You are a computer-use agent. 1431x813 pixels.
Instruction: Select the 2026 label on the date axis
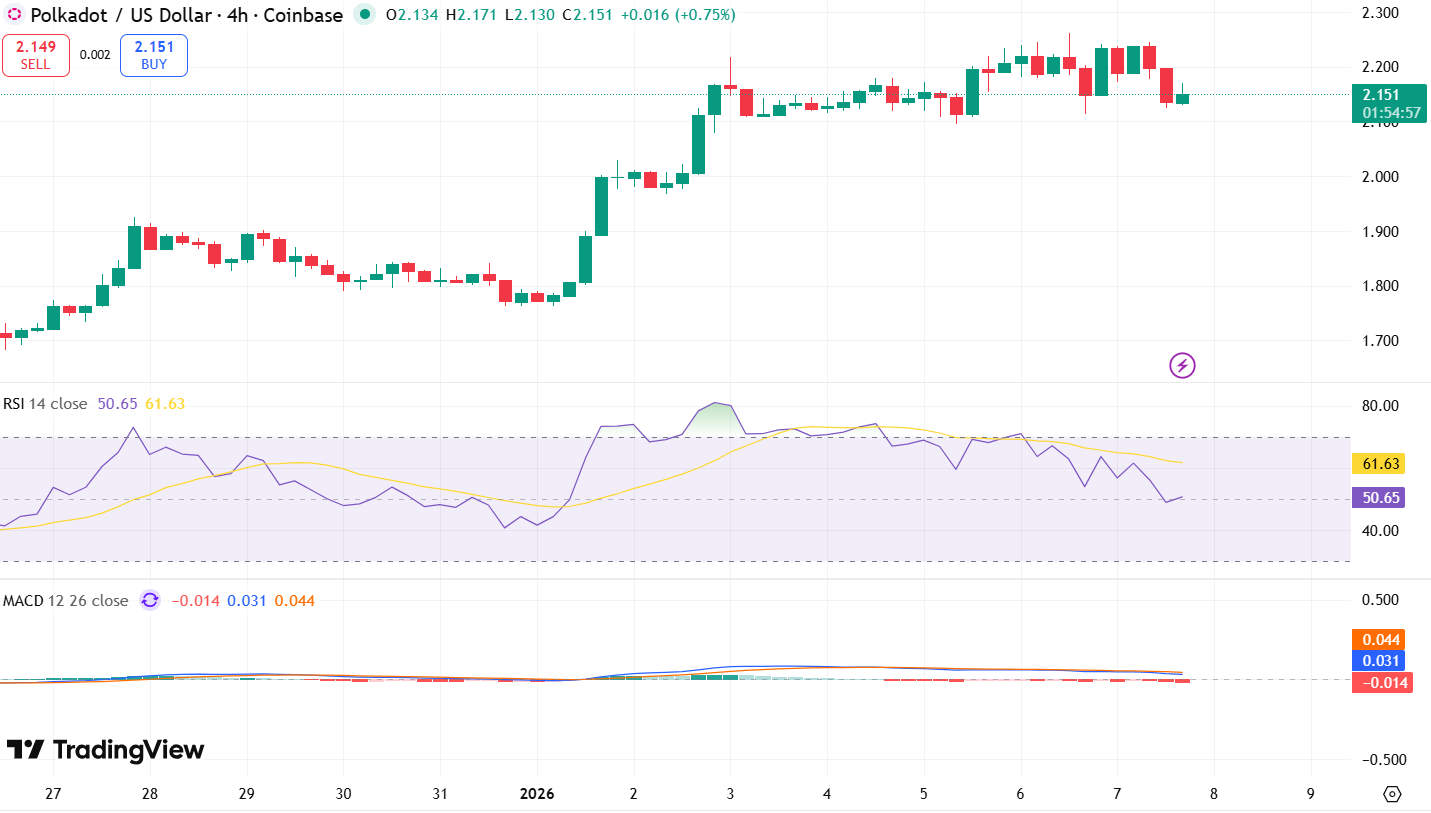(x=537, y=794)
